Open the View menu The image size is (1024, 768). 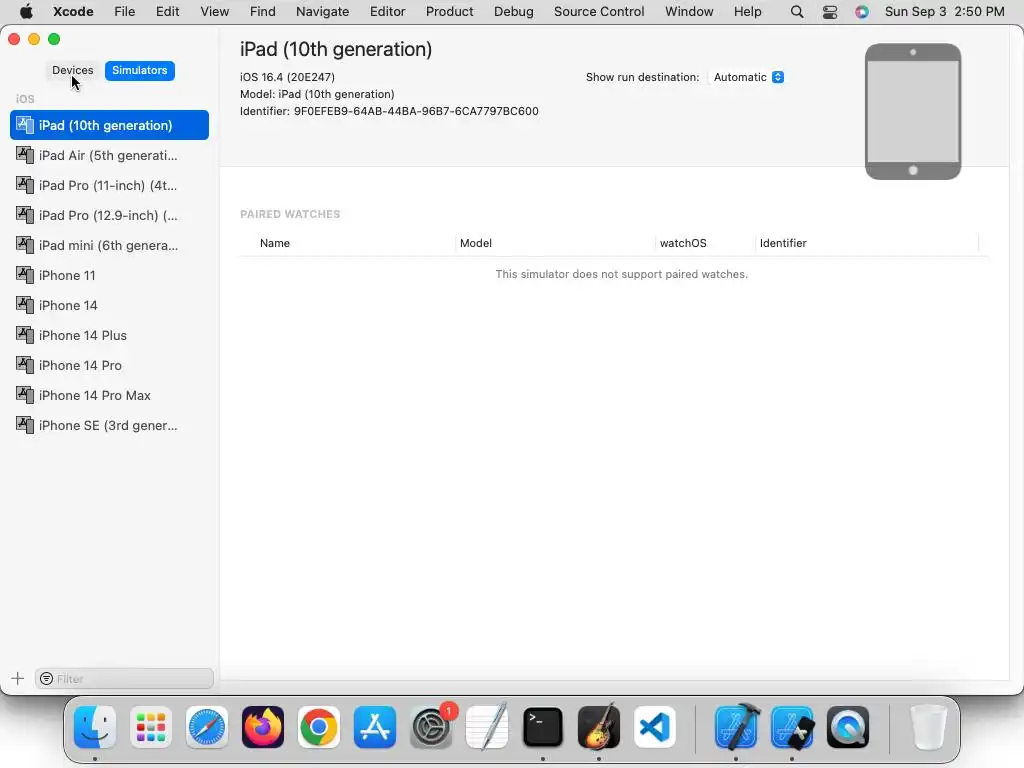click(x=214, y=12)
